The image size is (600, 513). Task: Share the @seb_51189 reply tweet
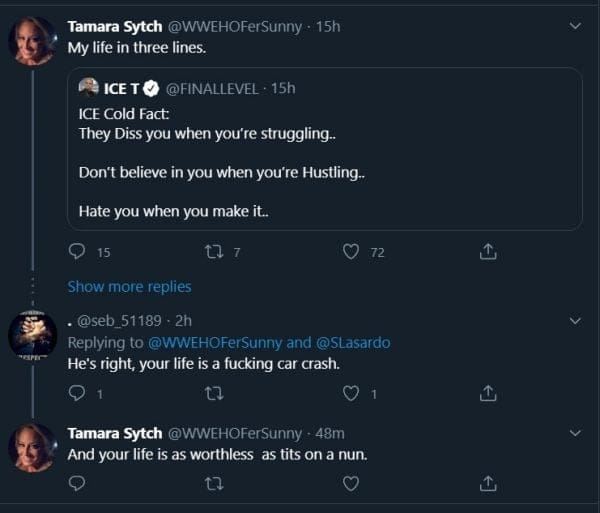tap(488, 394)
